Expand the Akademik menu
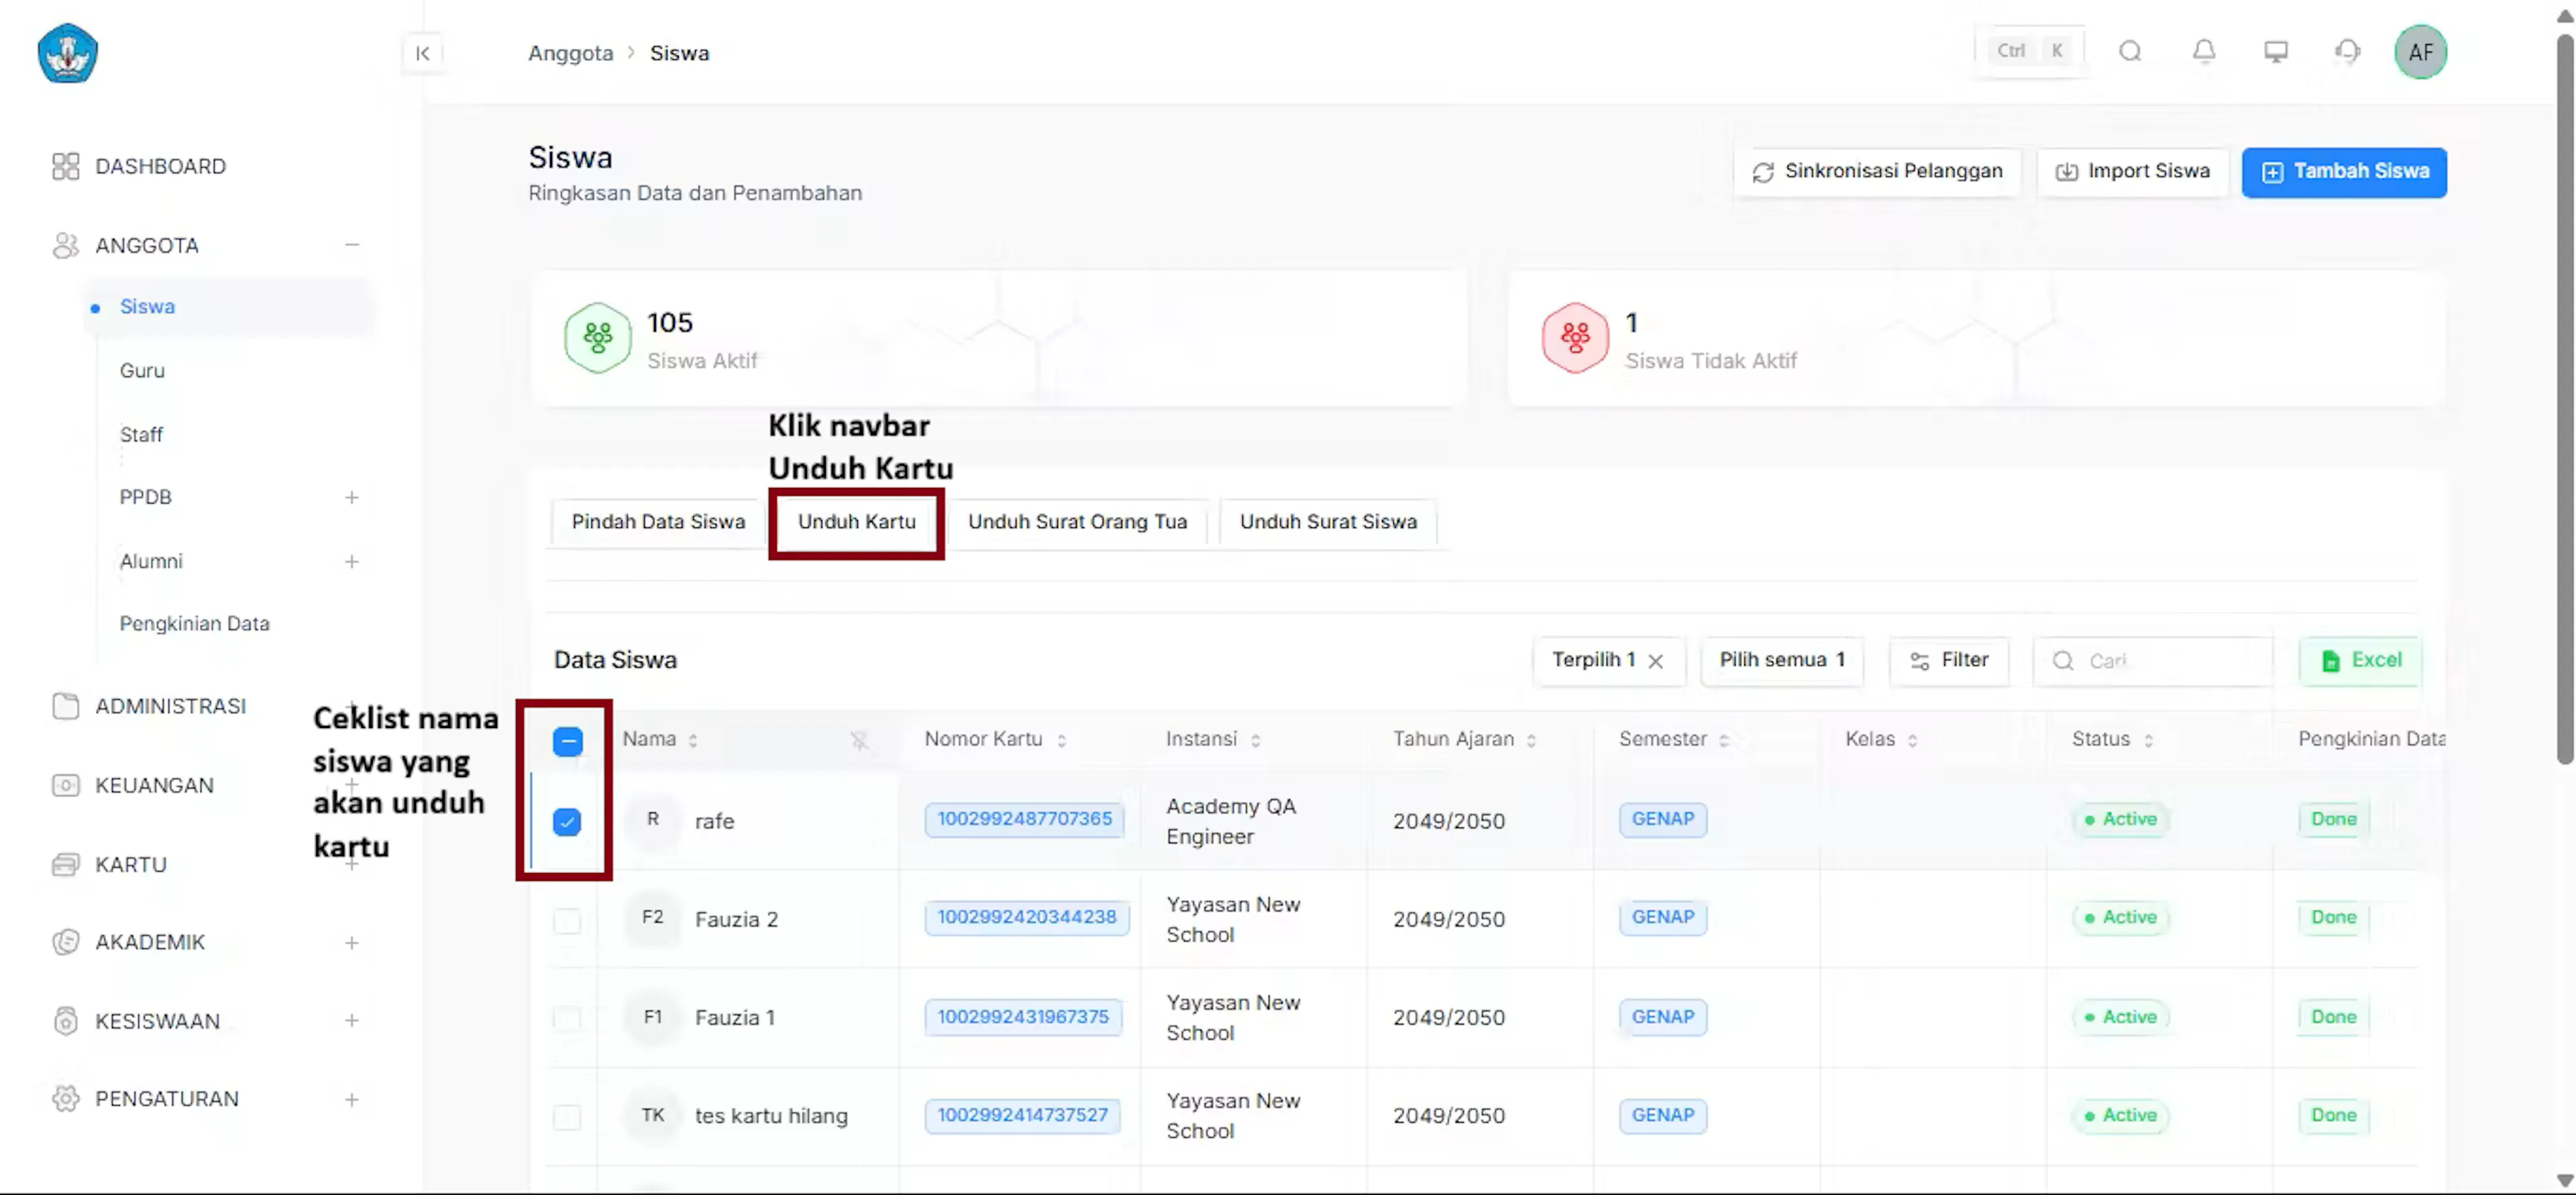 [352, 943]
